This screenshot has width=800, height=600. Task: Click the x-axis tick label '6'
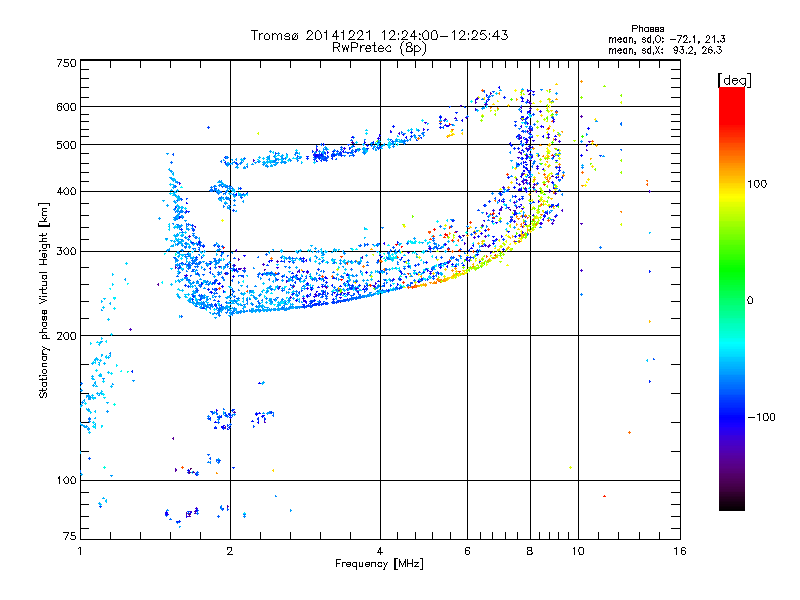(x=467, y=551)
